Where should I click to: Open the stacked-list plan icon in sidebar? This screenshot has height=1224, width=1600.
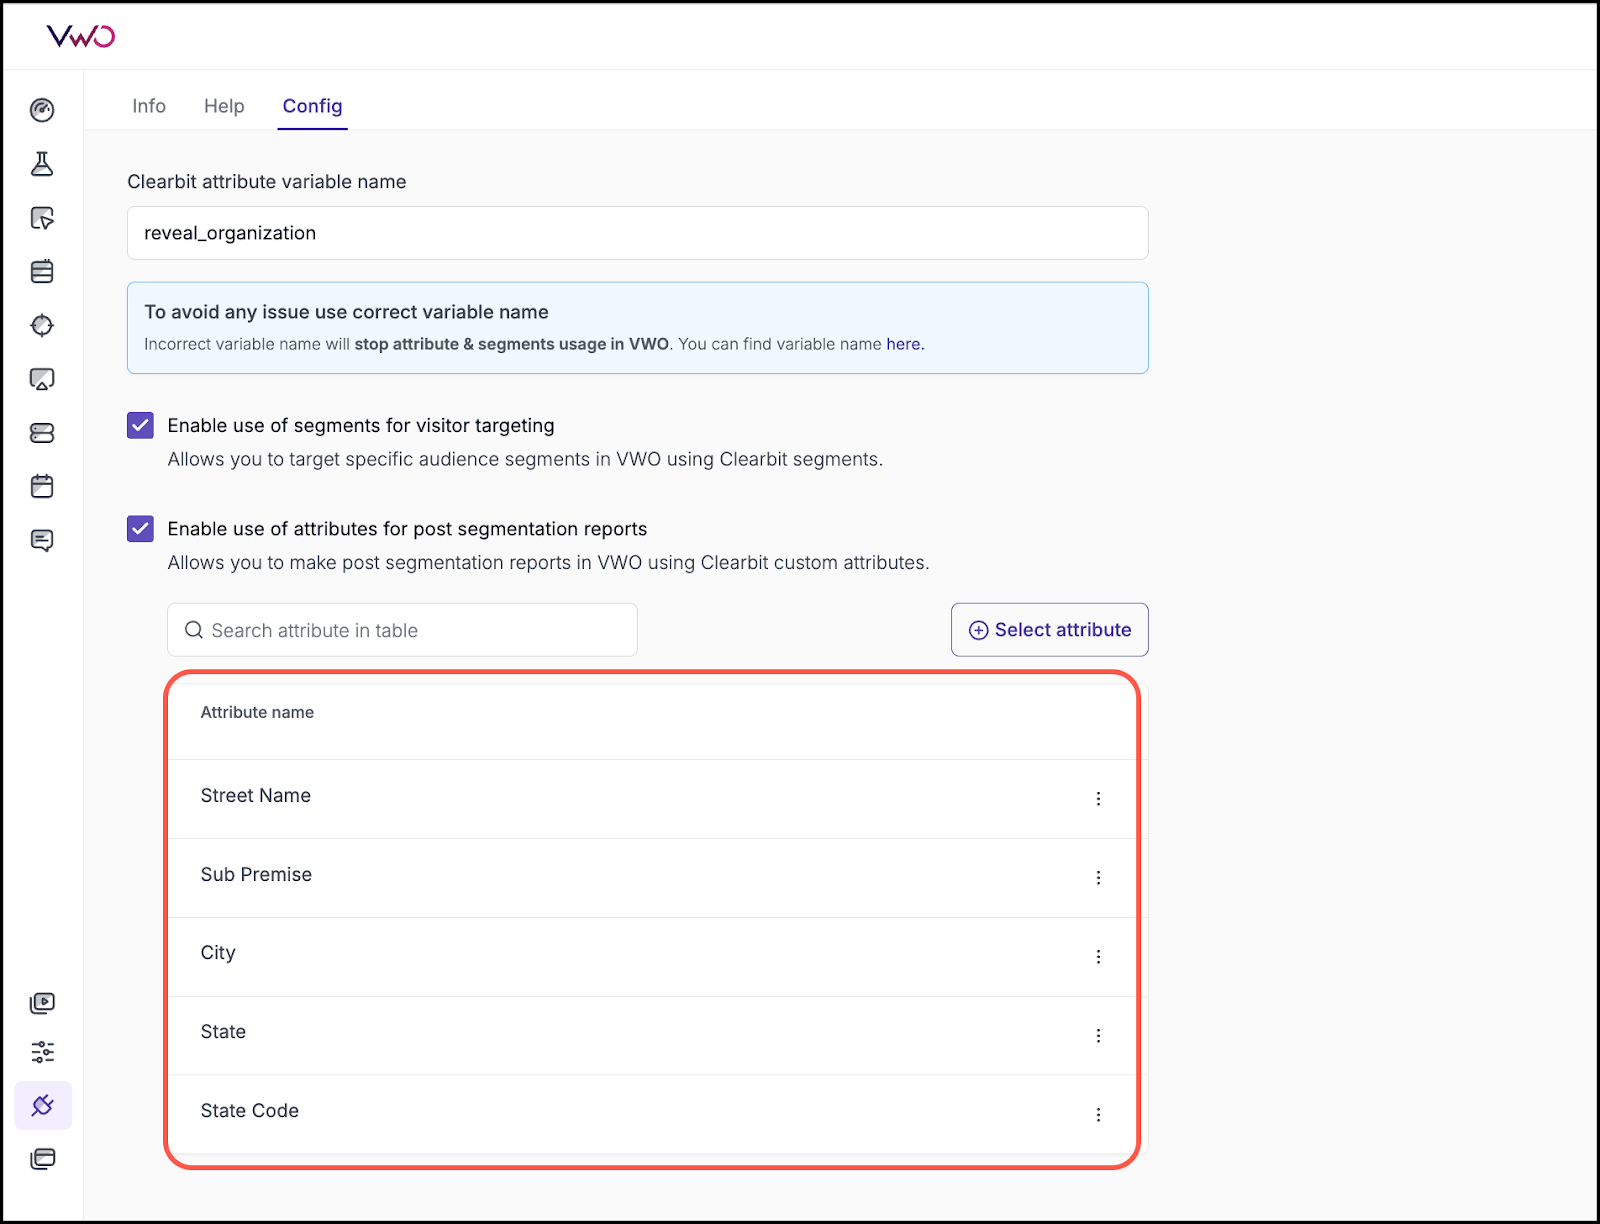coord(42,271)
